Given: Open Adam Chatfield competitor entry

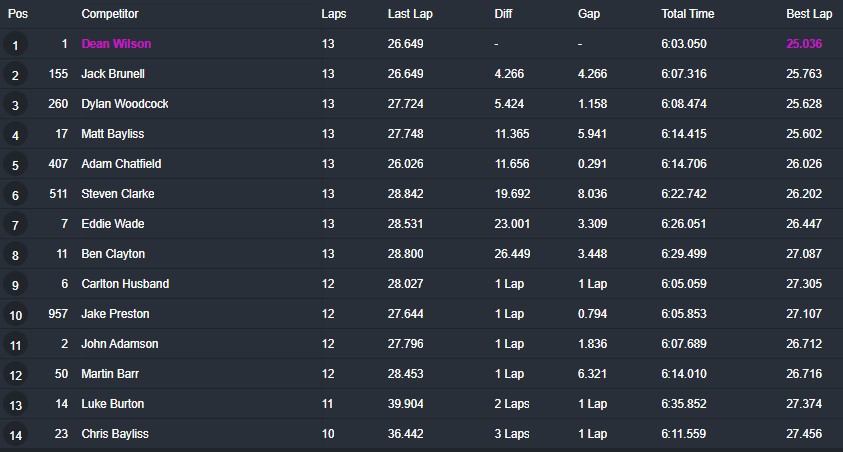Looking at the screenshot, I should pyautogui.click(x=121, y=164).
